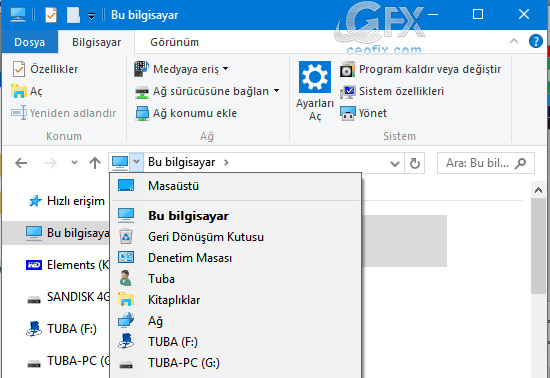Viewport: 550px width, 378px height.
Task: Switch to the Bilgisayar ribbon tab
Action: [x=96, y=42]
